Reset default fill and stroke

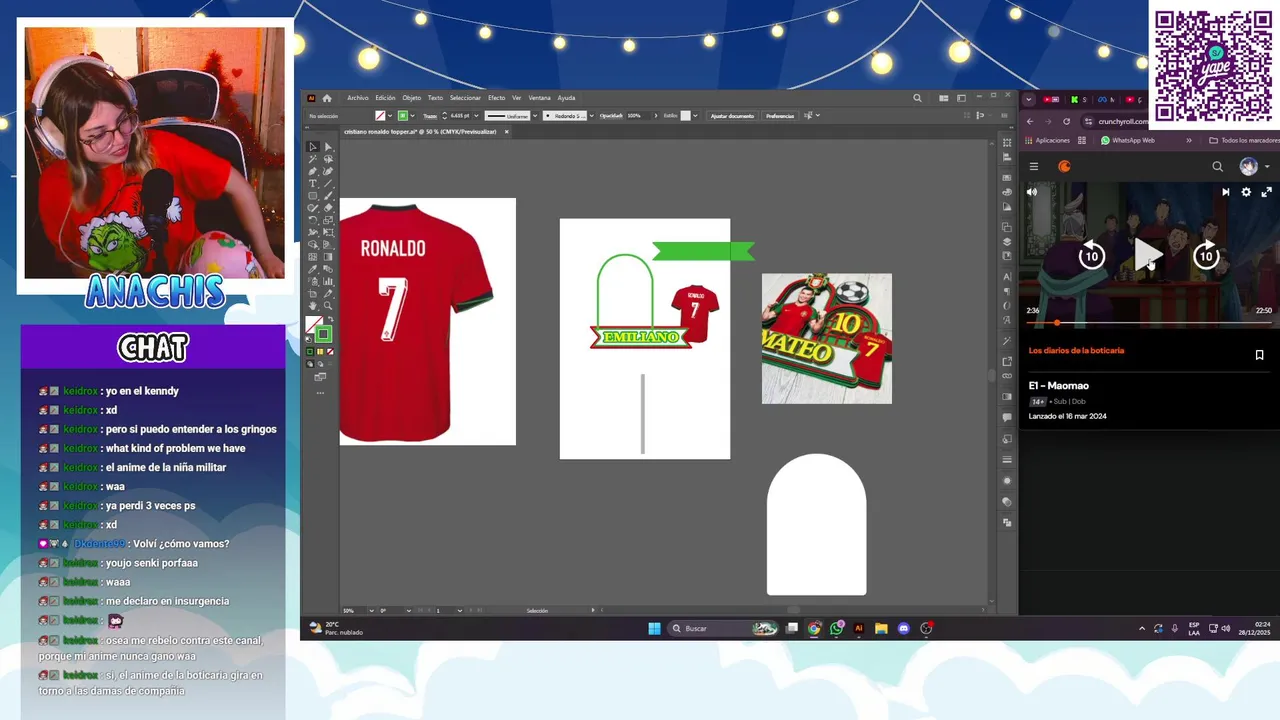coord(309,338)
